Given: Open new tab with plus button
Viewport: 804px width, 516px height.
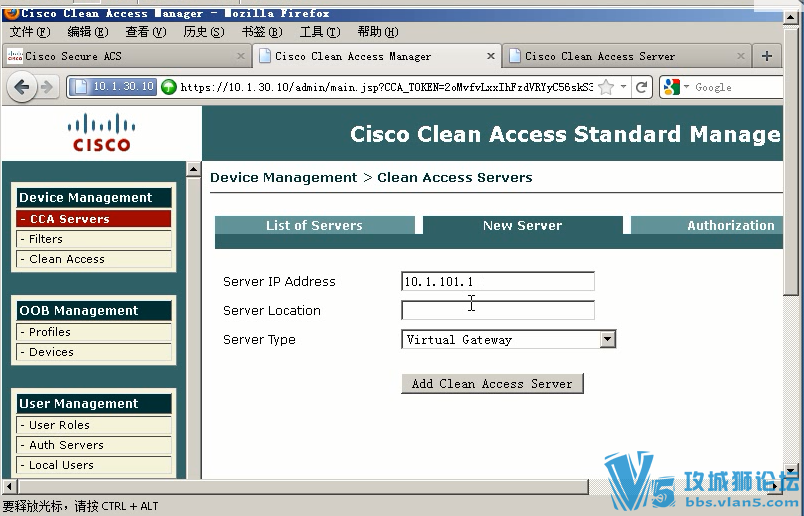Looking at the screenshot, I should coord(767,56).
